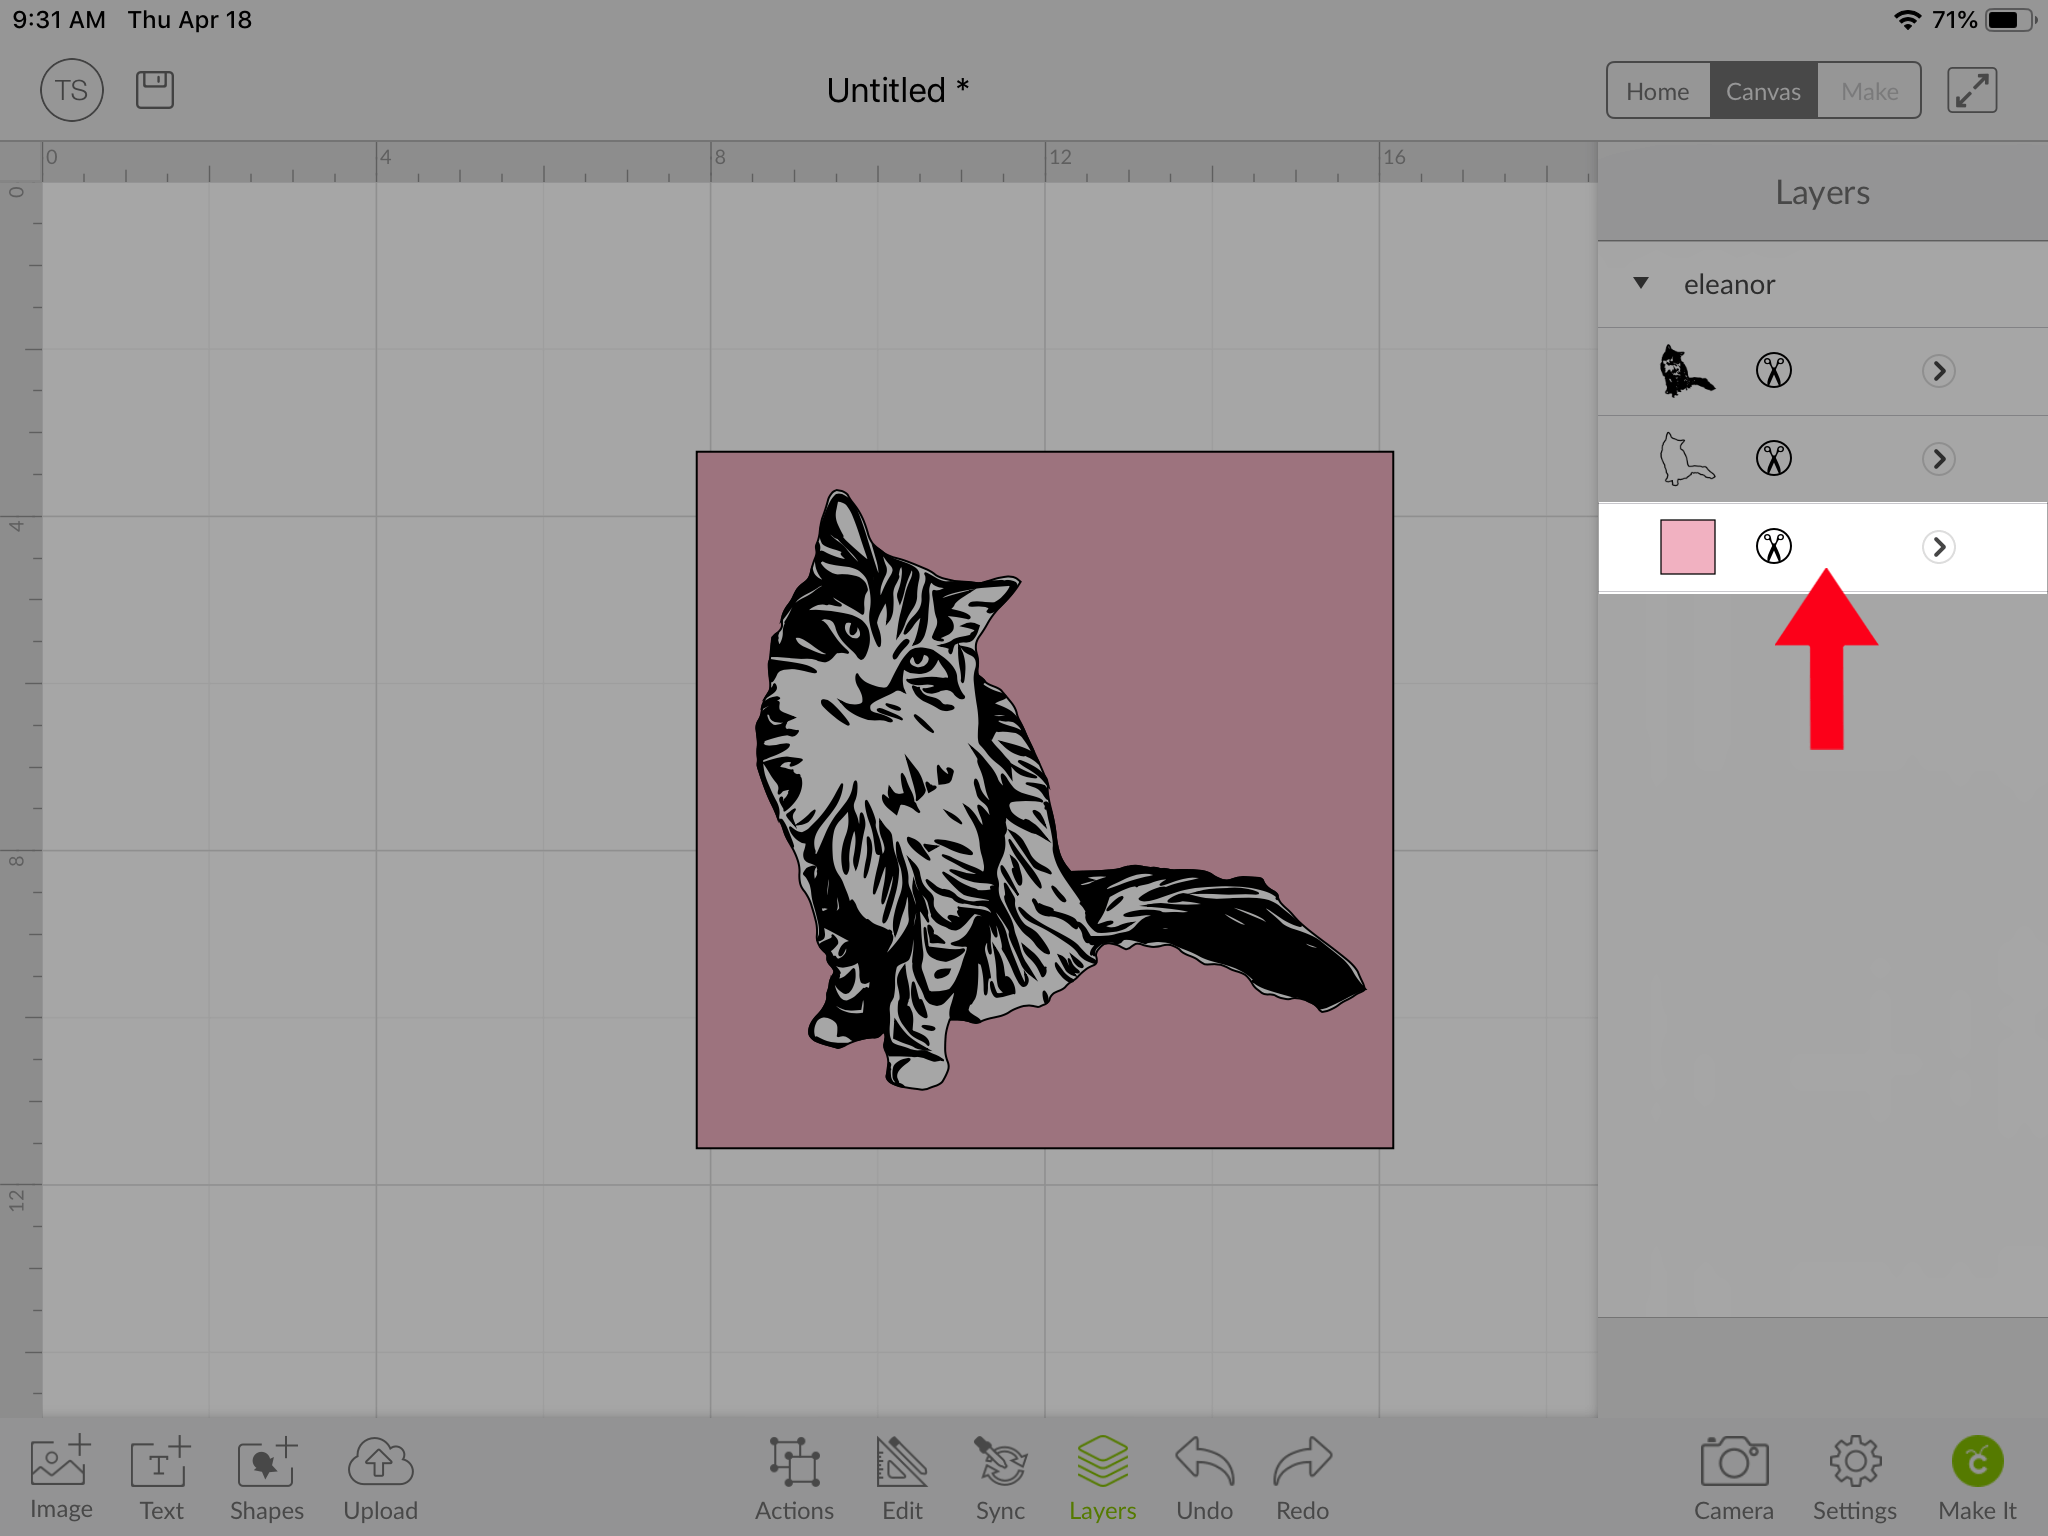Toggle visibility on second dark cat layer
2048x1536 pixels.
pyautogui.click(x=1685, y=458)
